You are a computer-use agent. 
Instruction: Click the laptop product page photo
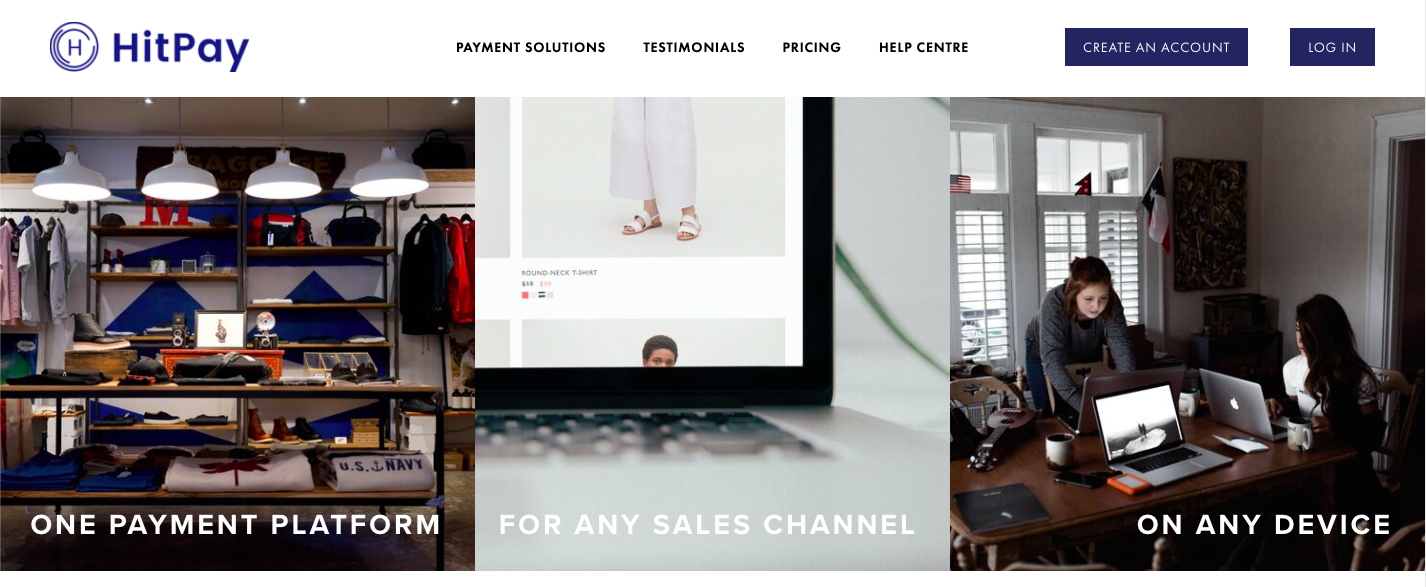click(712, 334)
